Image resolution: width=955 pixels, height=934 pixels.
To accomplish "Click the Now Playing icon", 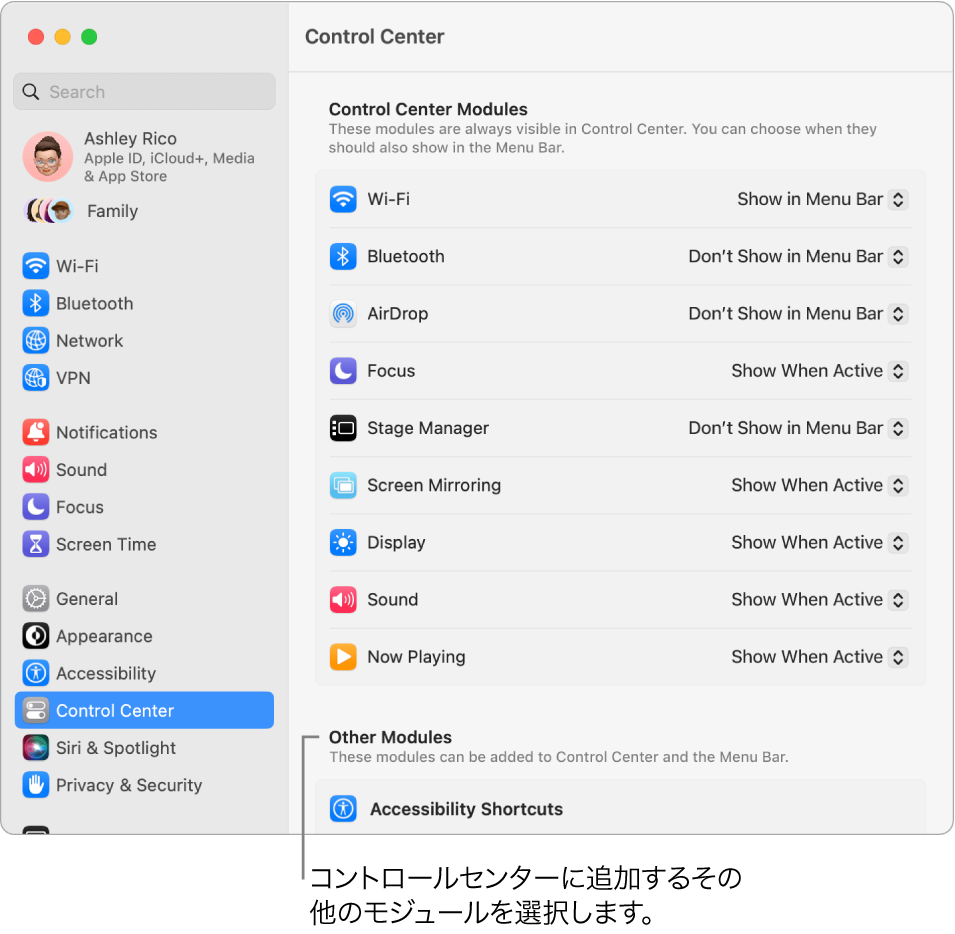I will click(x=343, y=657).
